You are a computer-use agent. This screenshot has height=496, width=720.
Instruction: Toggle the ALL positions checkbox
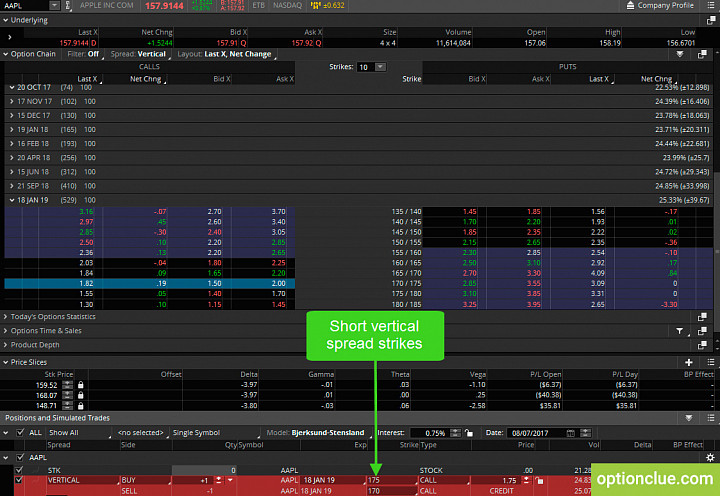pos(20,433)
